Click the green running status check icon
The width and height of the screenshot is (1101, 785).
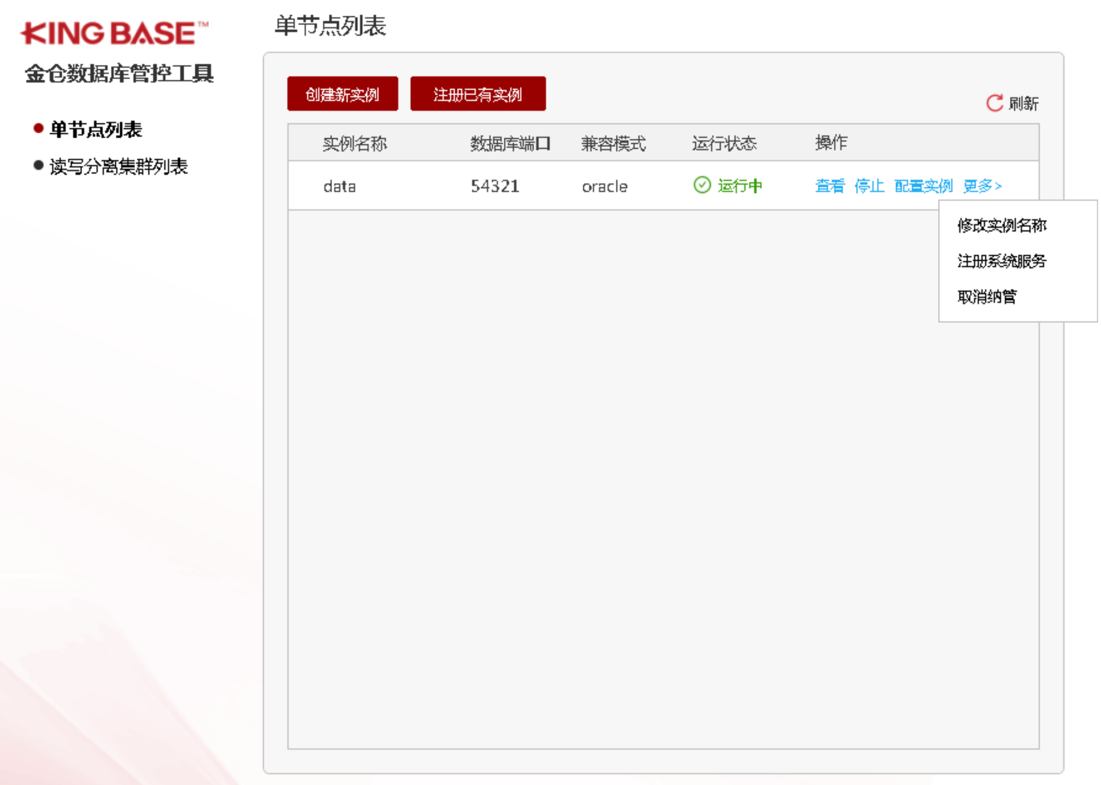tap(702, 185)
